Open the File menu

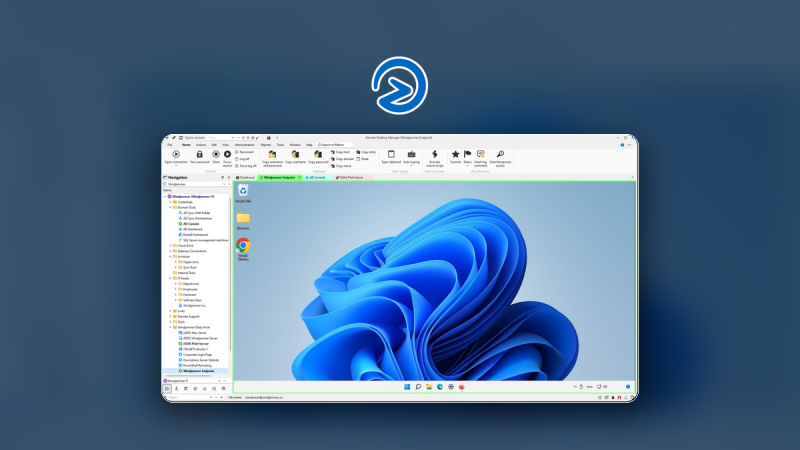(x=170, y=145)
